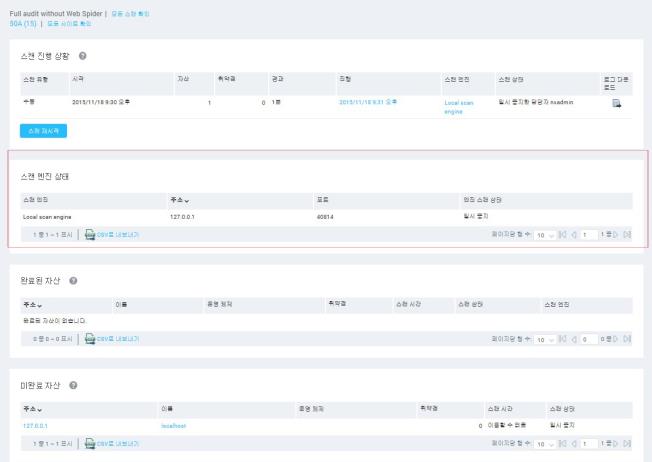Open the localhost asset name link
The width and height of the screenshot is (652, 462).
[173, 425]
